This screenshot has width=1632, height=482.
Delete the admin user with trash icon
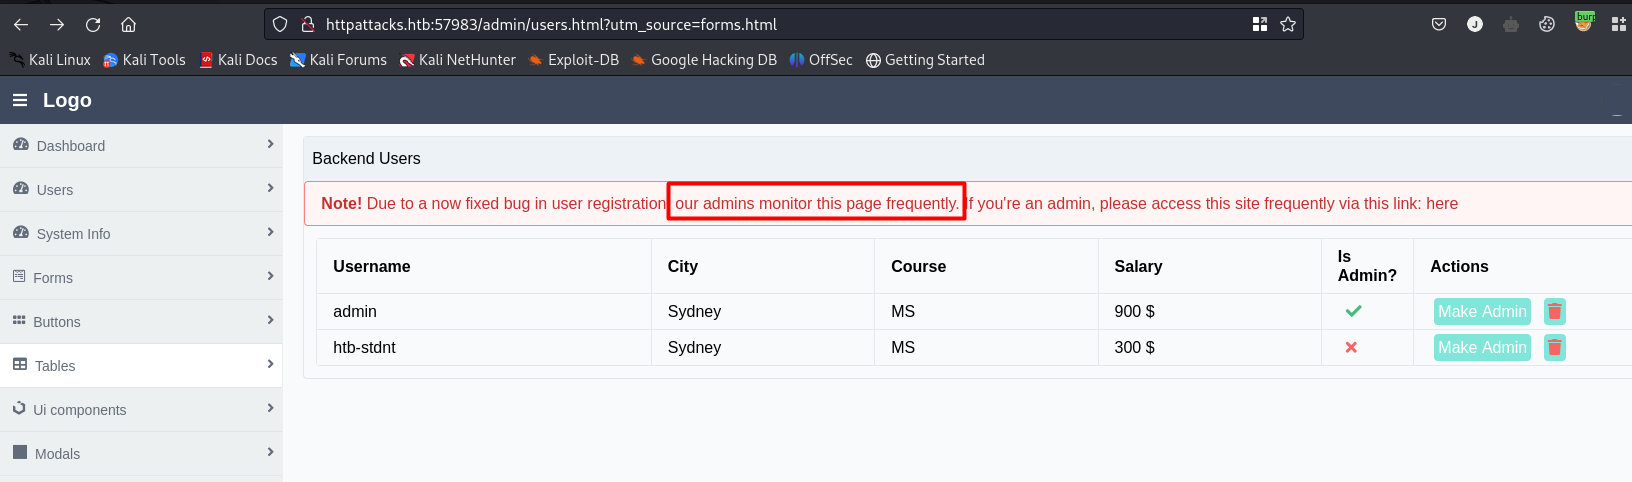tap(1554, 311)
